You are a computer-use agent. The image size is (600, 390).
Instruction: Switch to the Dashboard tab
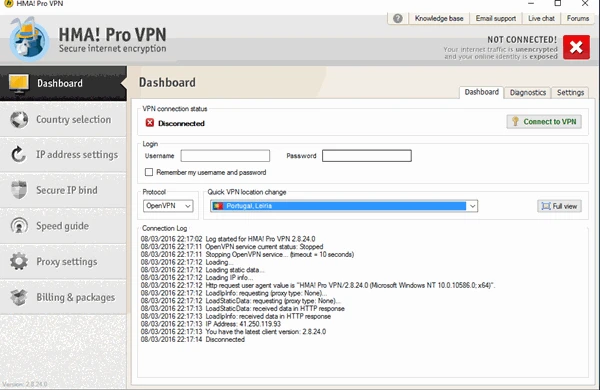(481, 92)
